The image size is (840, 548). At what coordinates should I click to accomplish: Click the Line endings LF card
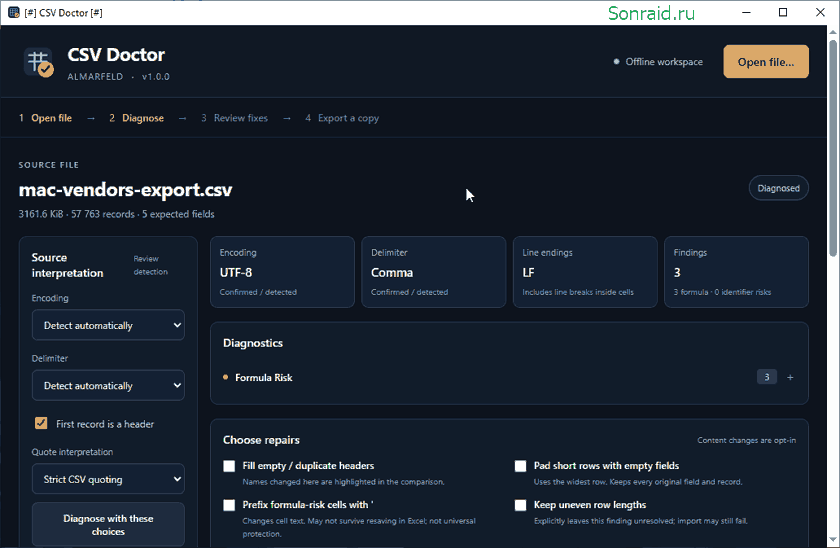[x=585, y=272]
